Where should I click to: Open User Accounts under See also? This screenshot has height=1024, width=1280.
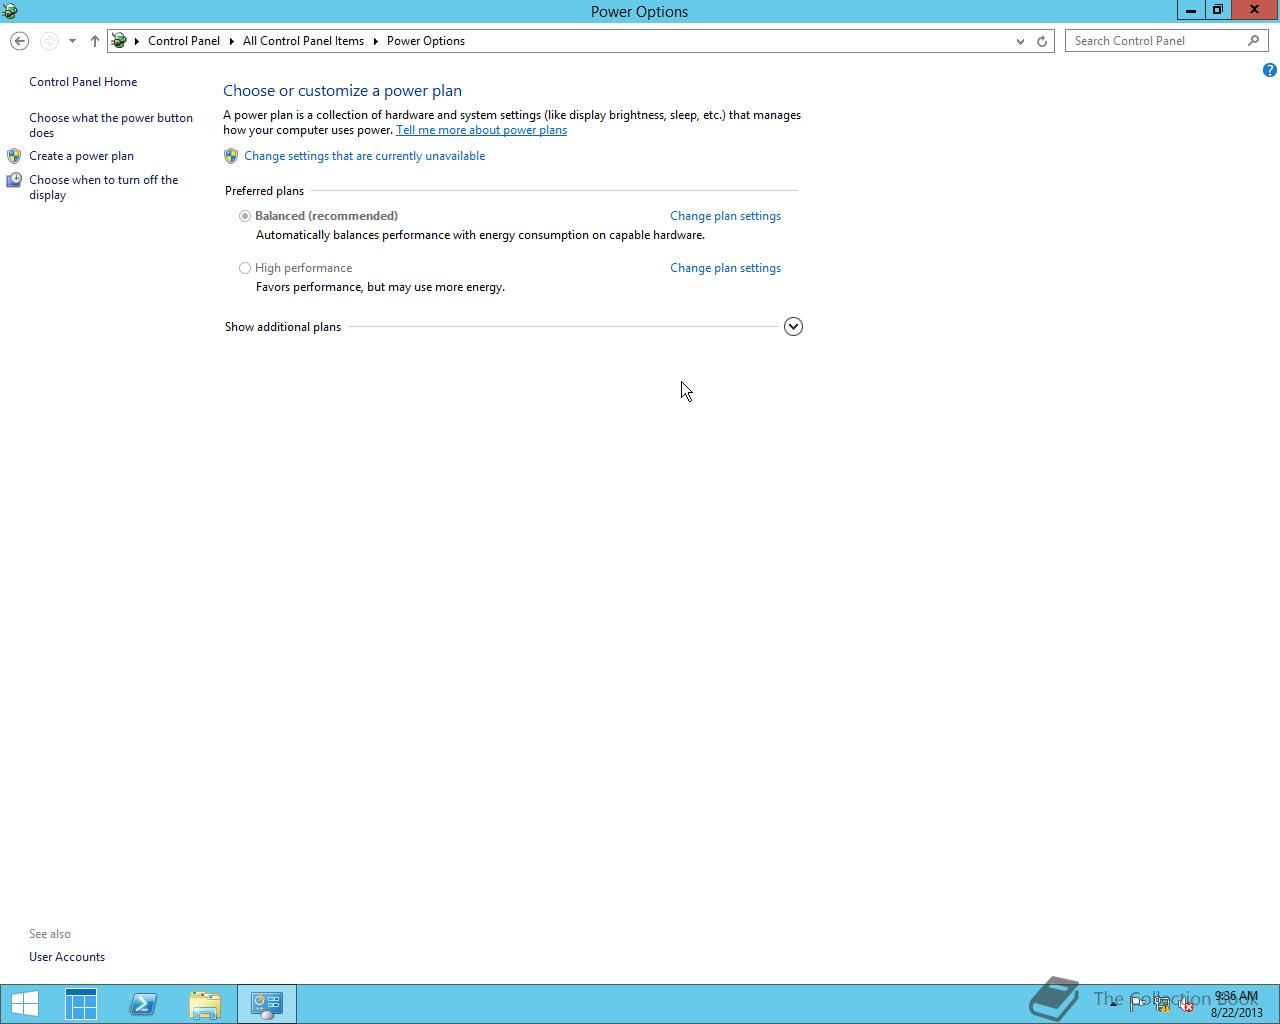[x=67, y=957]
